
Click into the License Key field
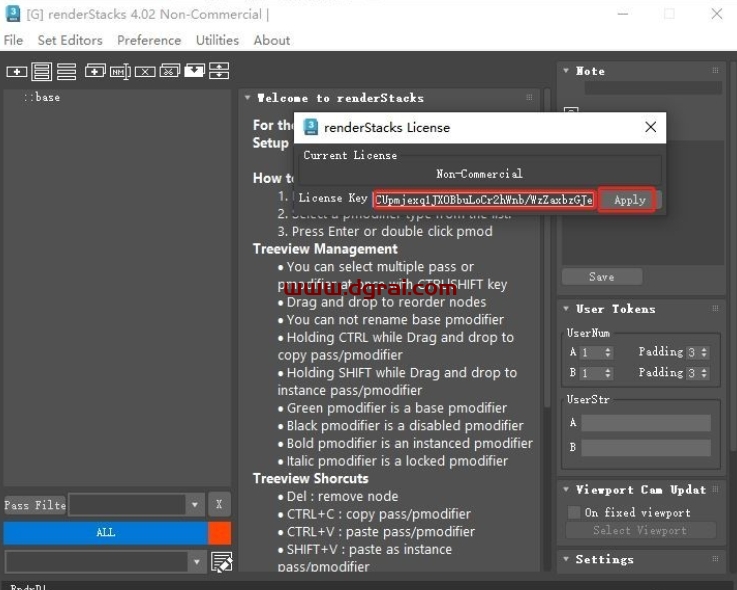point(484,200)
